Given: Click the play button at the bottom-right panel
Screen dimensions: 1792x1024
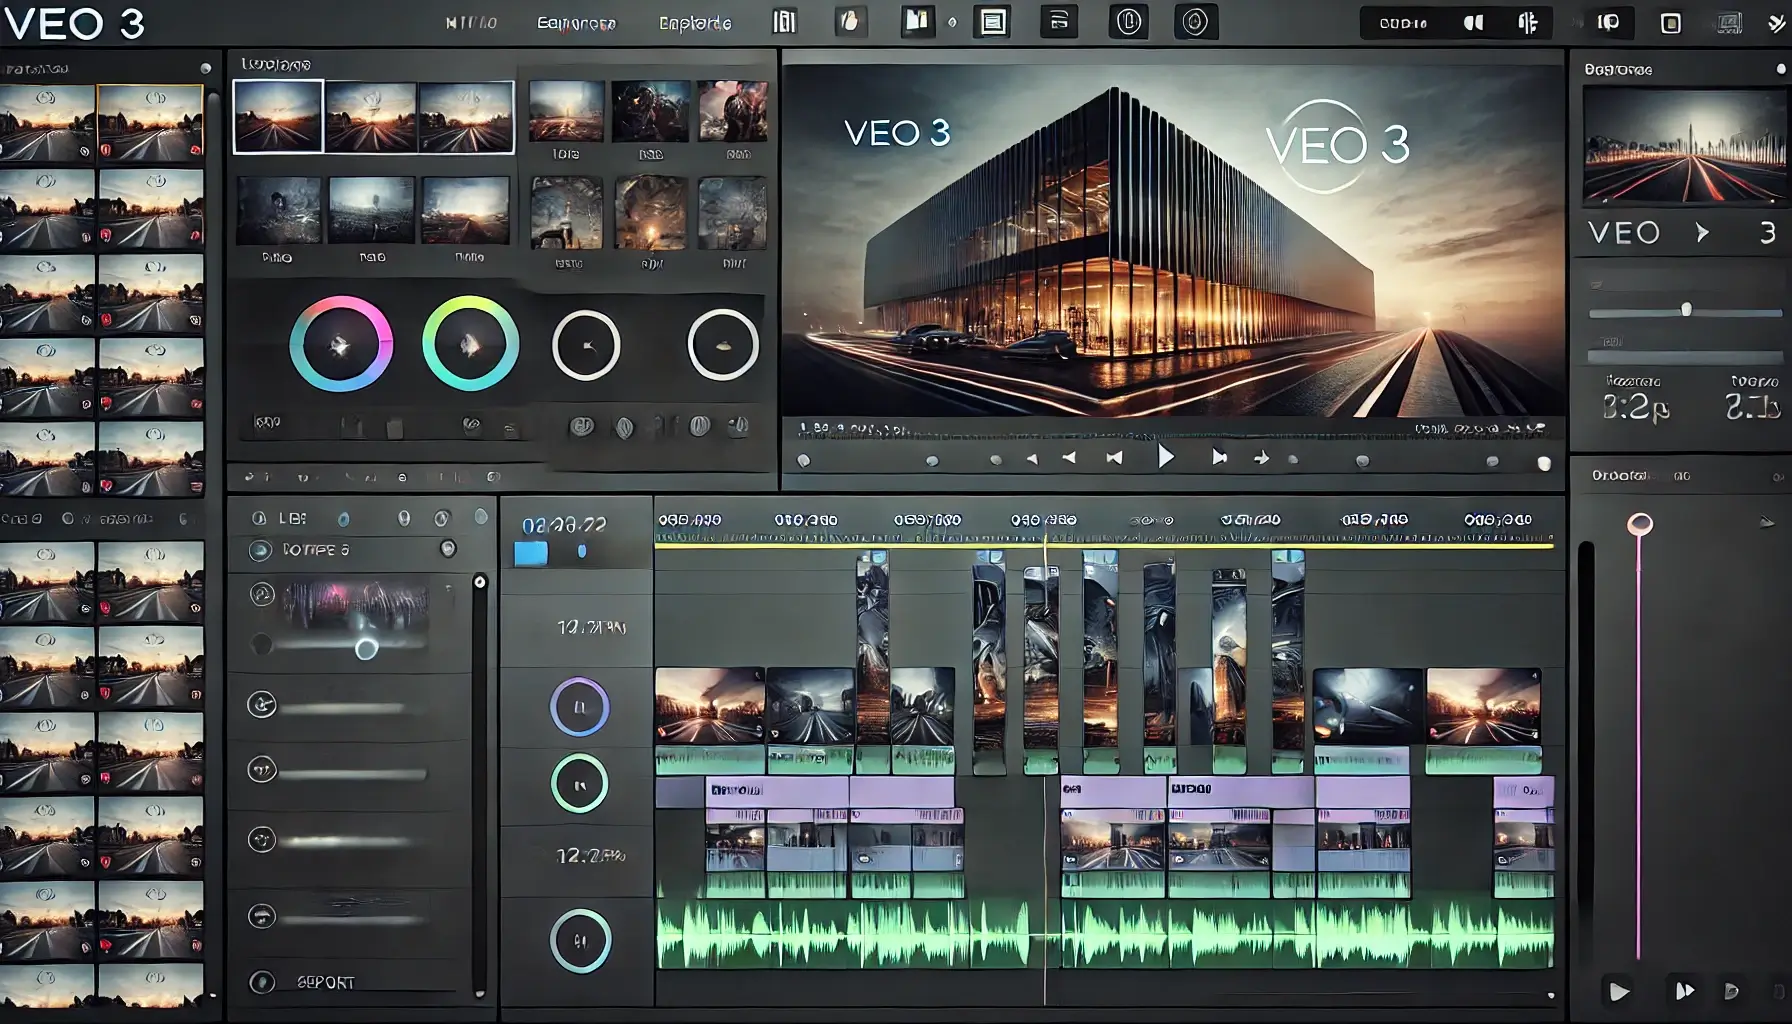Looking at the screenshot, I should click(1619, 992).
